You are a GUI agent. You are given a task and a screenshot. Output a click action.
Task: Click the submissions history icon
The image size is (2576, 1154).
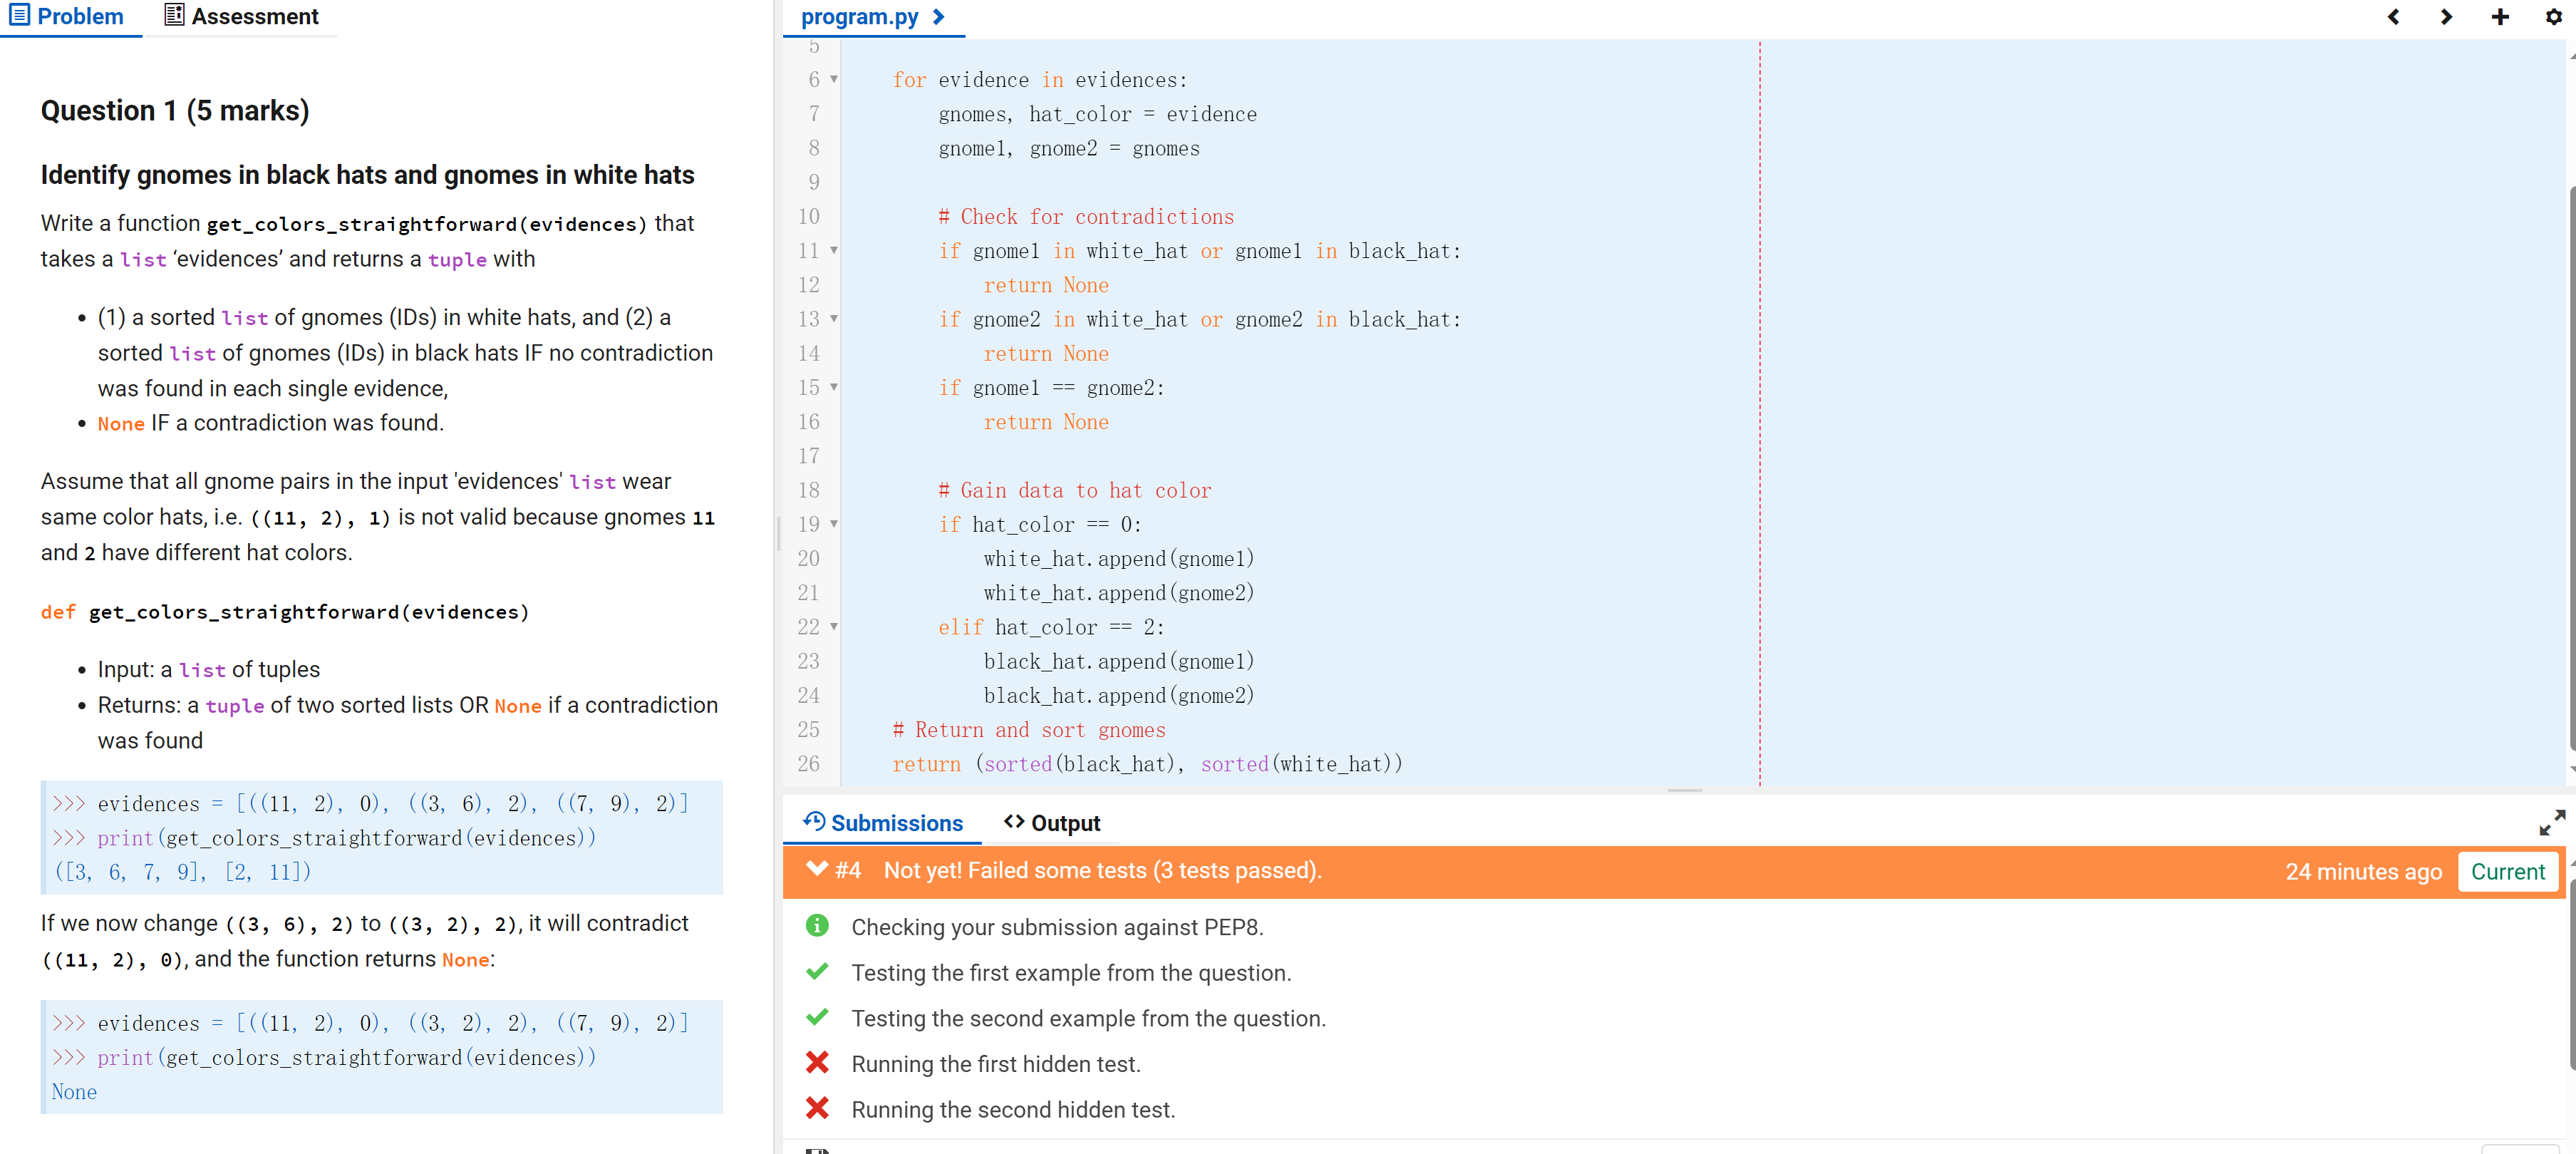coord(814,822)
